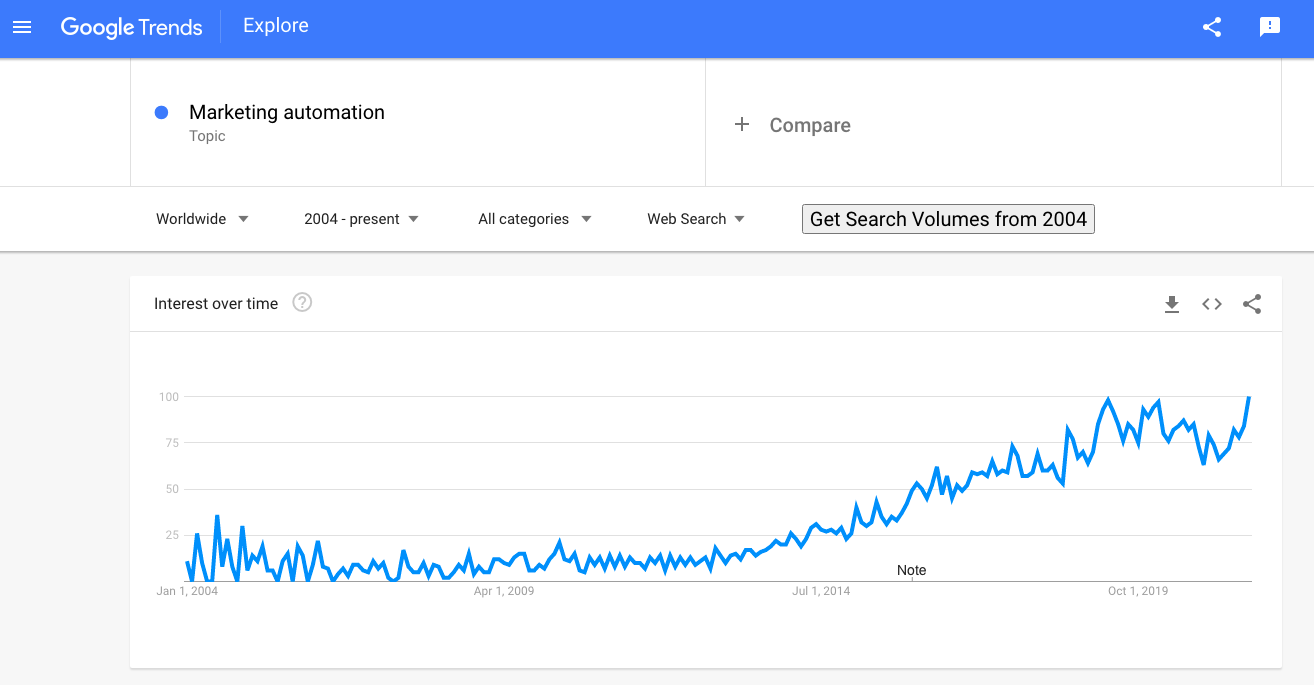Image resolution: width=1314 pixels, height=685 pixels.
Task: Open the Web Search type dropdown
Action: (x=695, y=218)
